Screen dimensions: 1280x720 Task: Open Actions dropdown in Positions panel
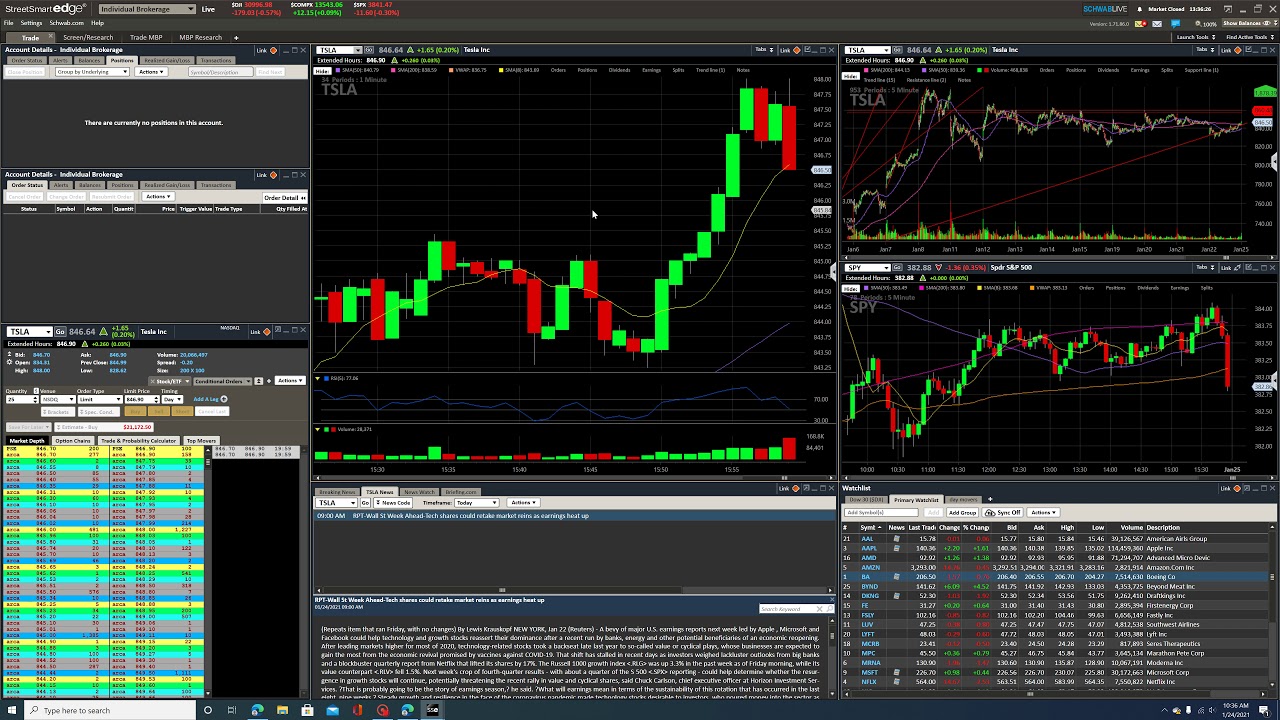tap(151, 72)
